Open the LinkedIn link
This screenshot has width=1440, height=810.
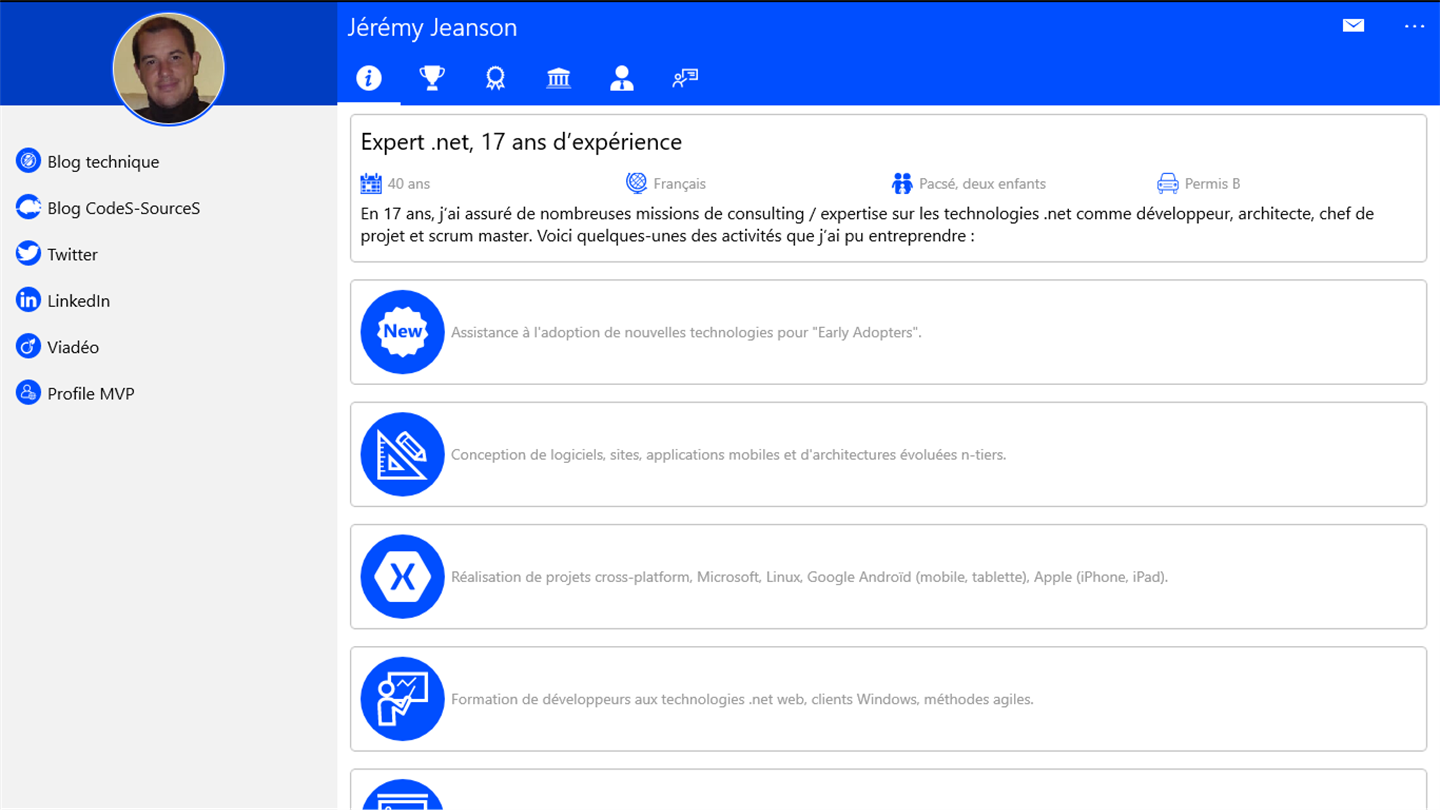[79, 301]
